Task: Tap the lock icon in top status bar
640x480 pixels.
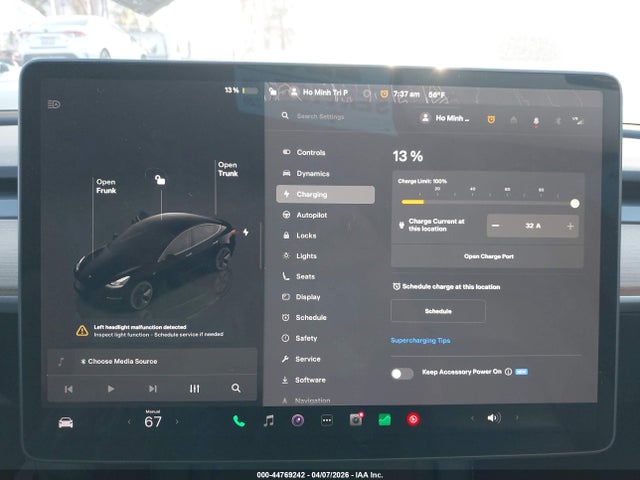Action: pyautogui.click(x=273, y=91)
